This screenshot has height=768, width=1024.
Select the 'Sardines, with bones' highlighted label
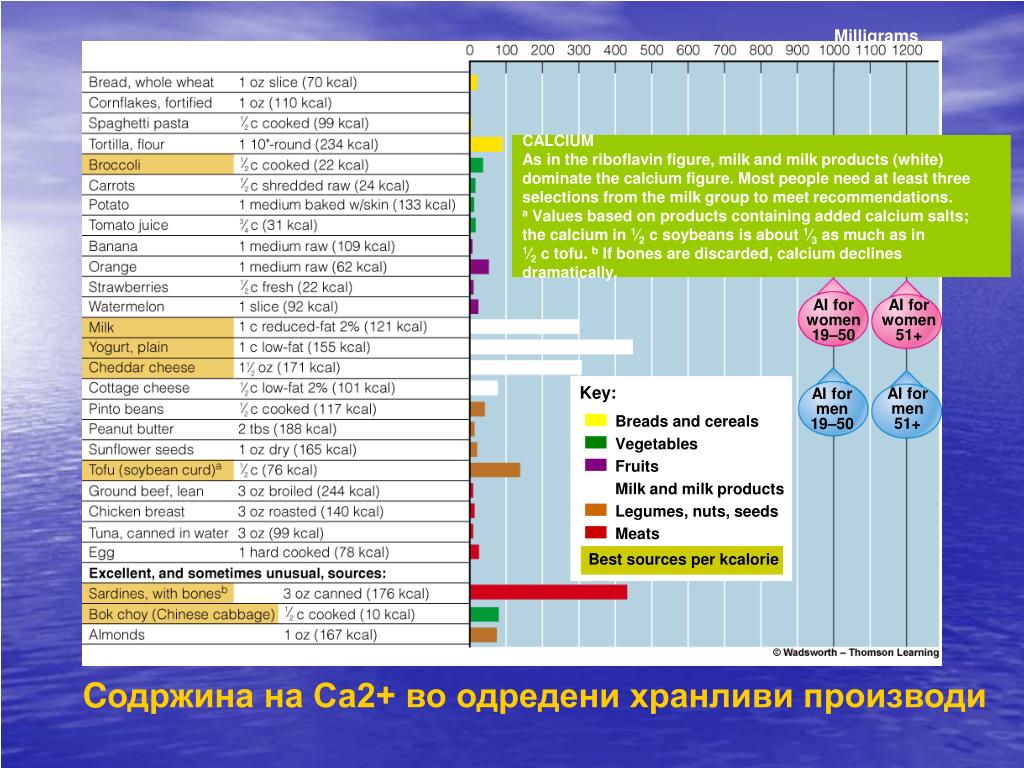158,594
